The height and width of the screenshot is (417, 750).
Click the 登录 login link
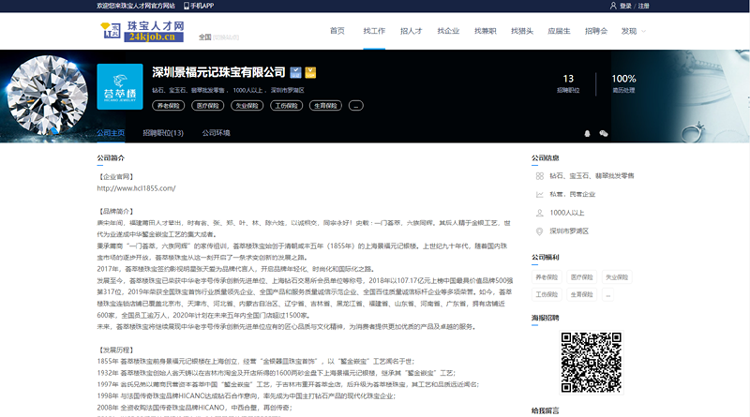626,6
